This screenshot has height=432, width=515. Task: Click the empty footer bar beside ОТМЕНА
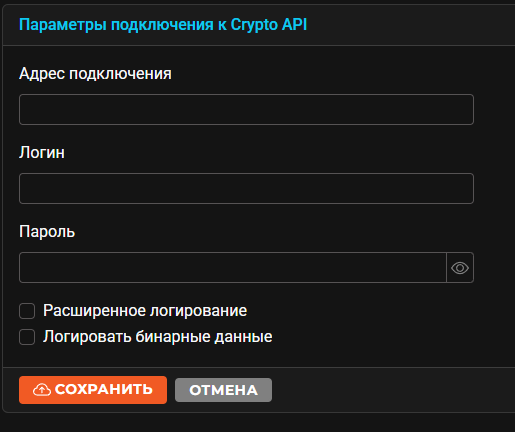click(x=393, y=390)
